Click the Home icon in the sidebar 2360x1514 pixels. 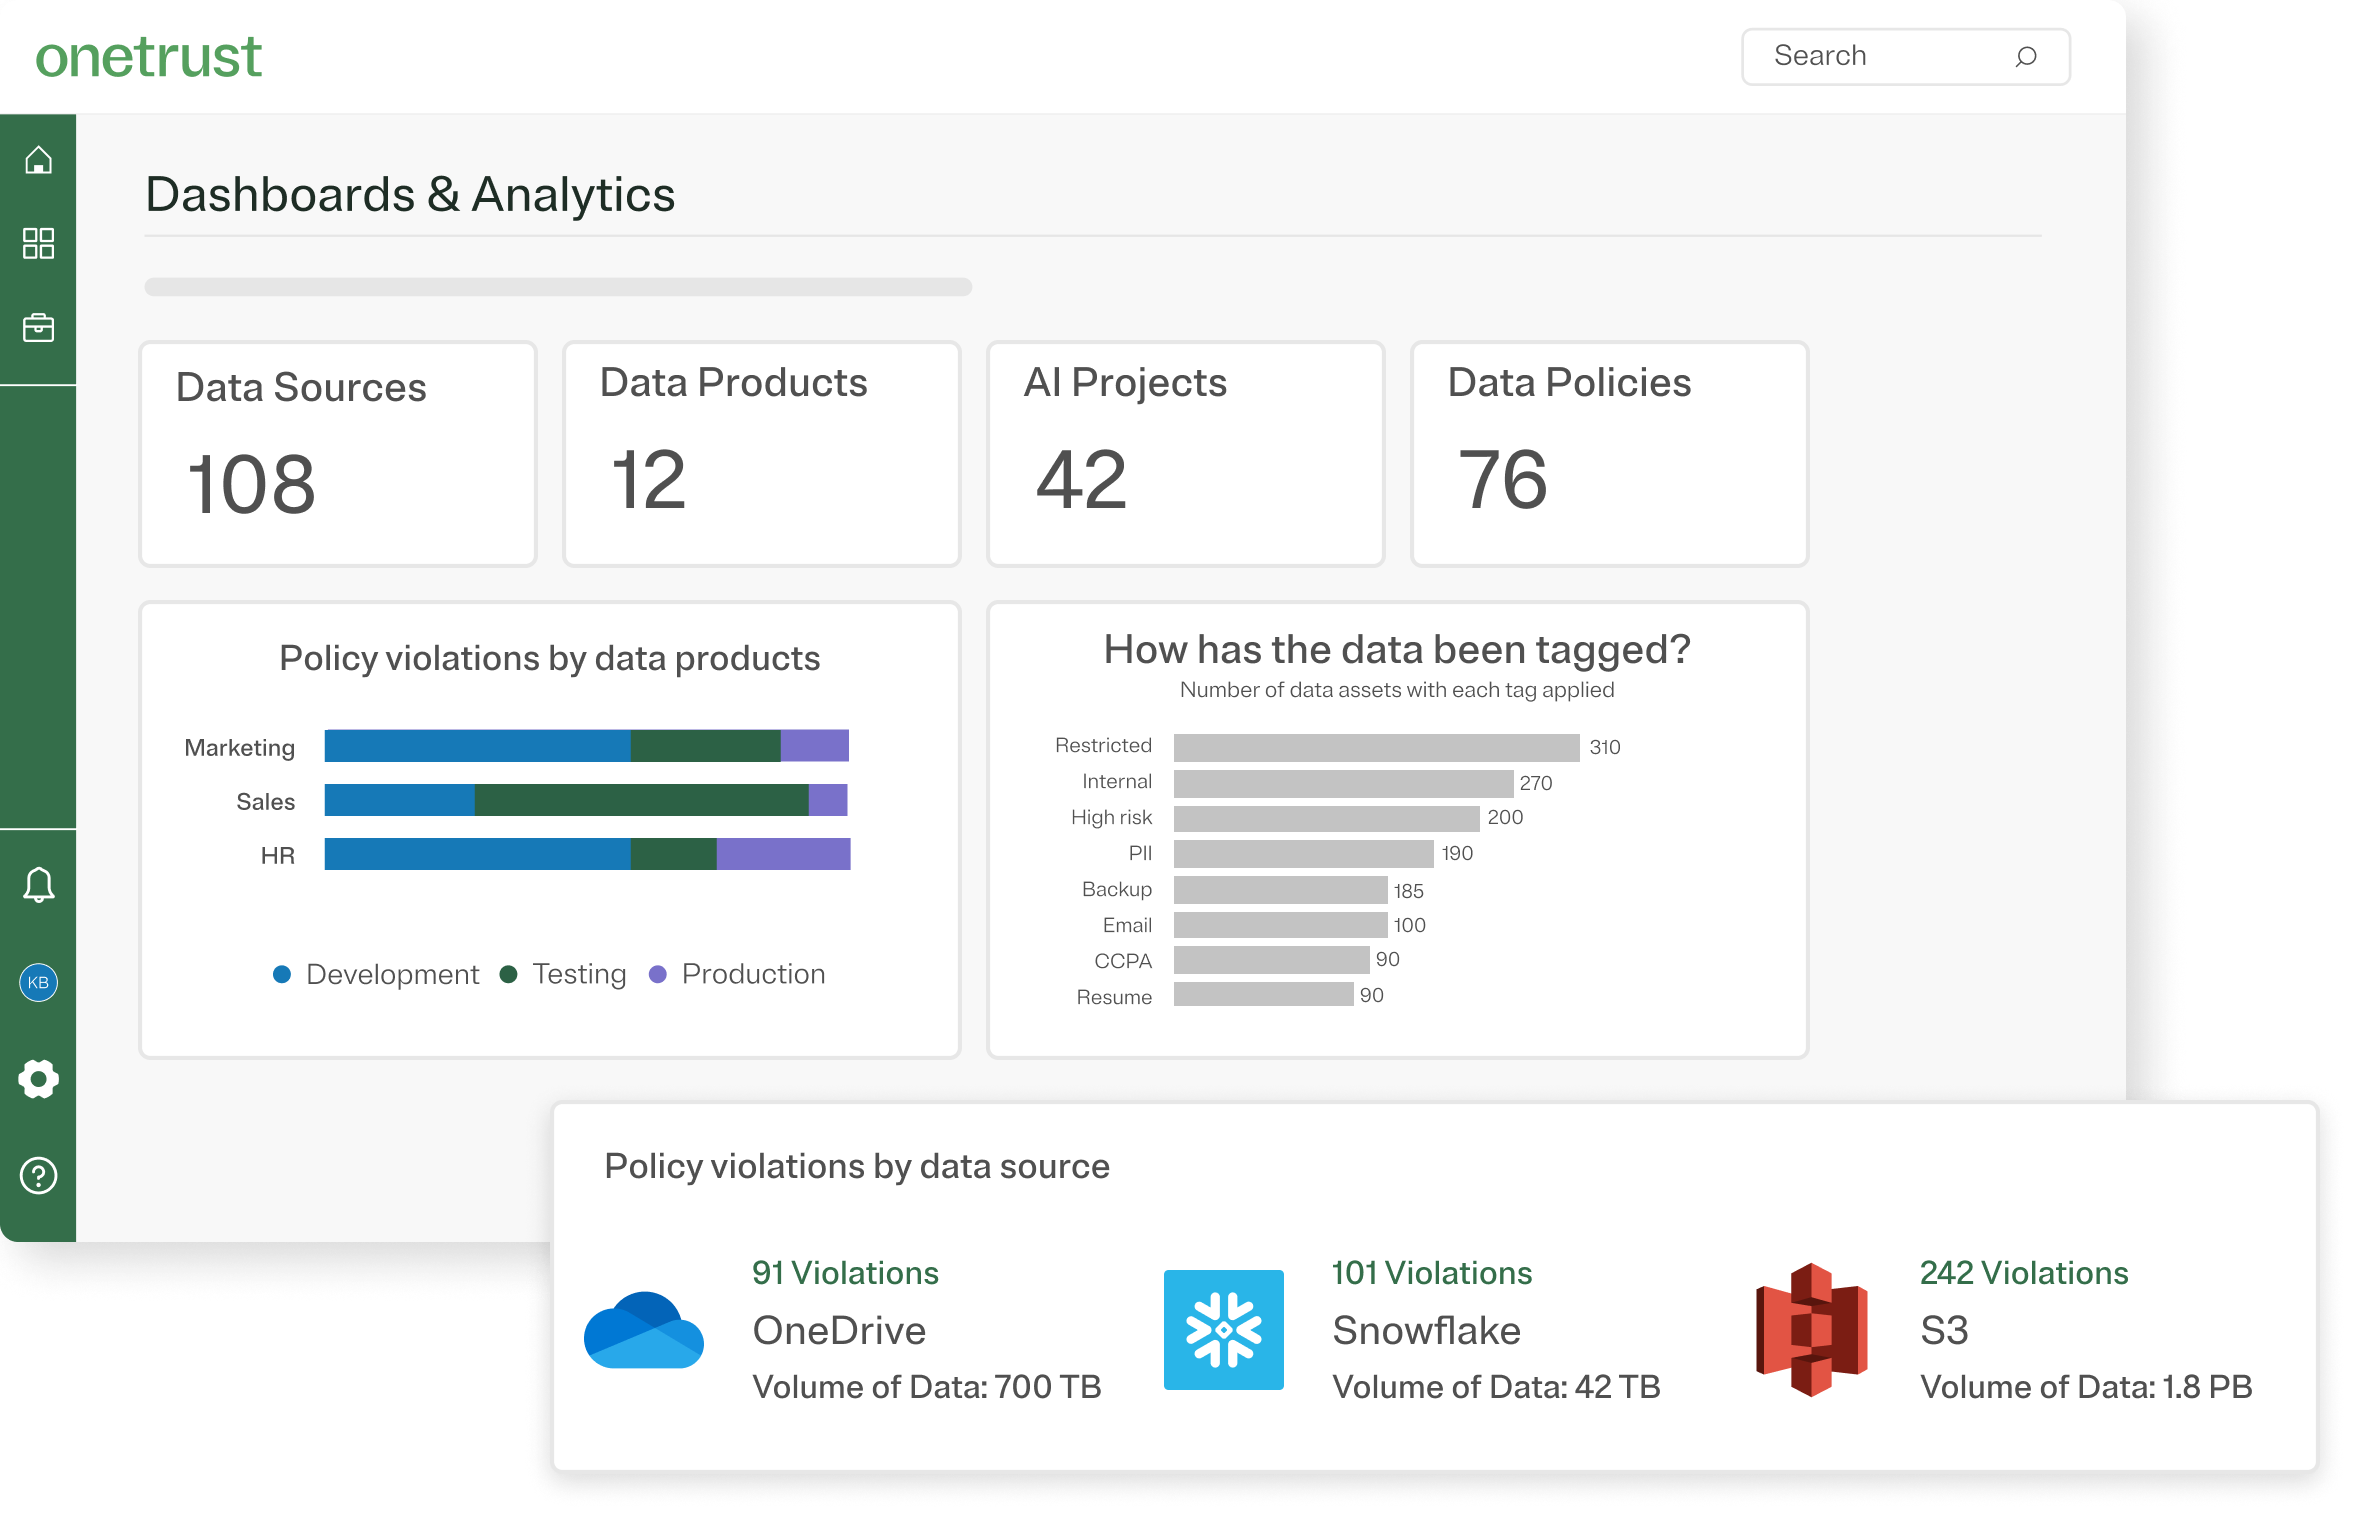pyautogui.click(x=38, y=157)
